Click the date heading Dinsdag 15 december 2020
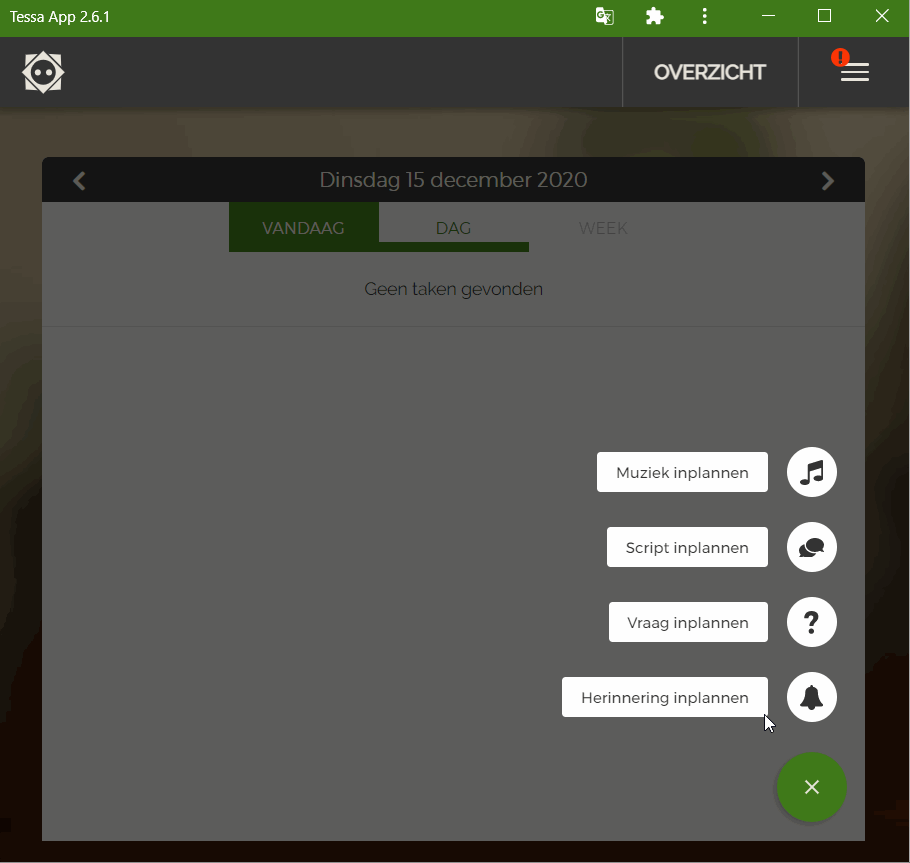The height and width of the screenshot is (863, 910). click(x=453, y=180)
